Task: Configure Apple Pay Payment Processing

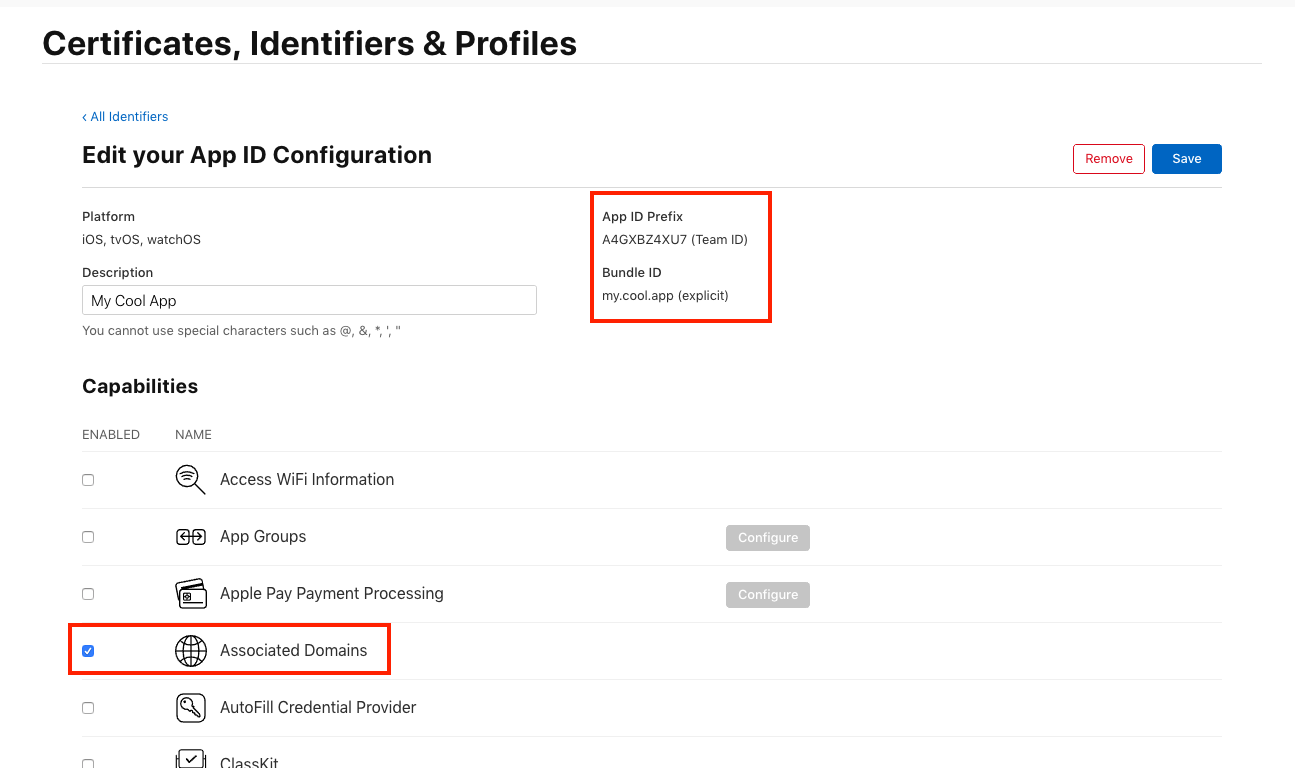Action: point(767,594)
